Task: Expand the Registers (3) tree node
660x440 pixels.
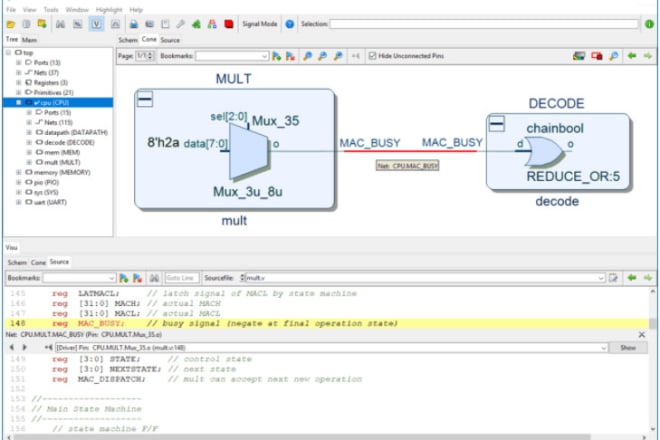Action: 19,83
